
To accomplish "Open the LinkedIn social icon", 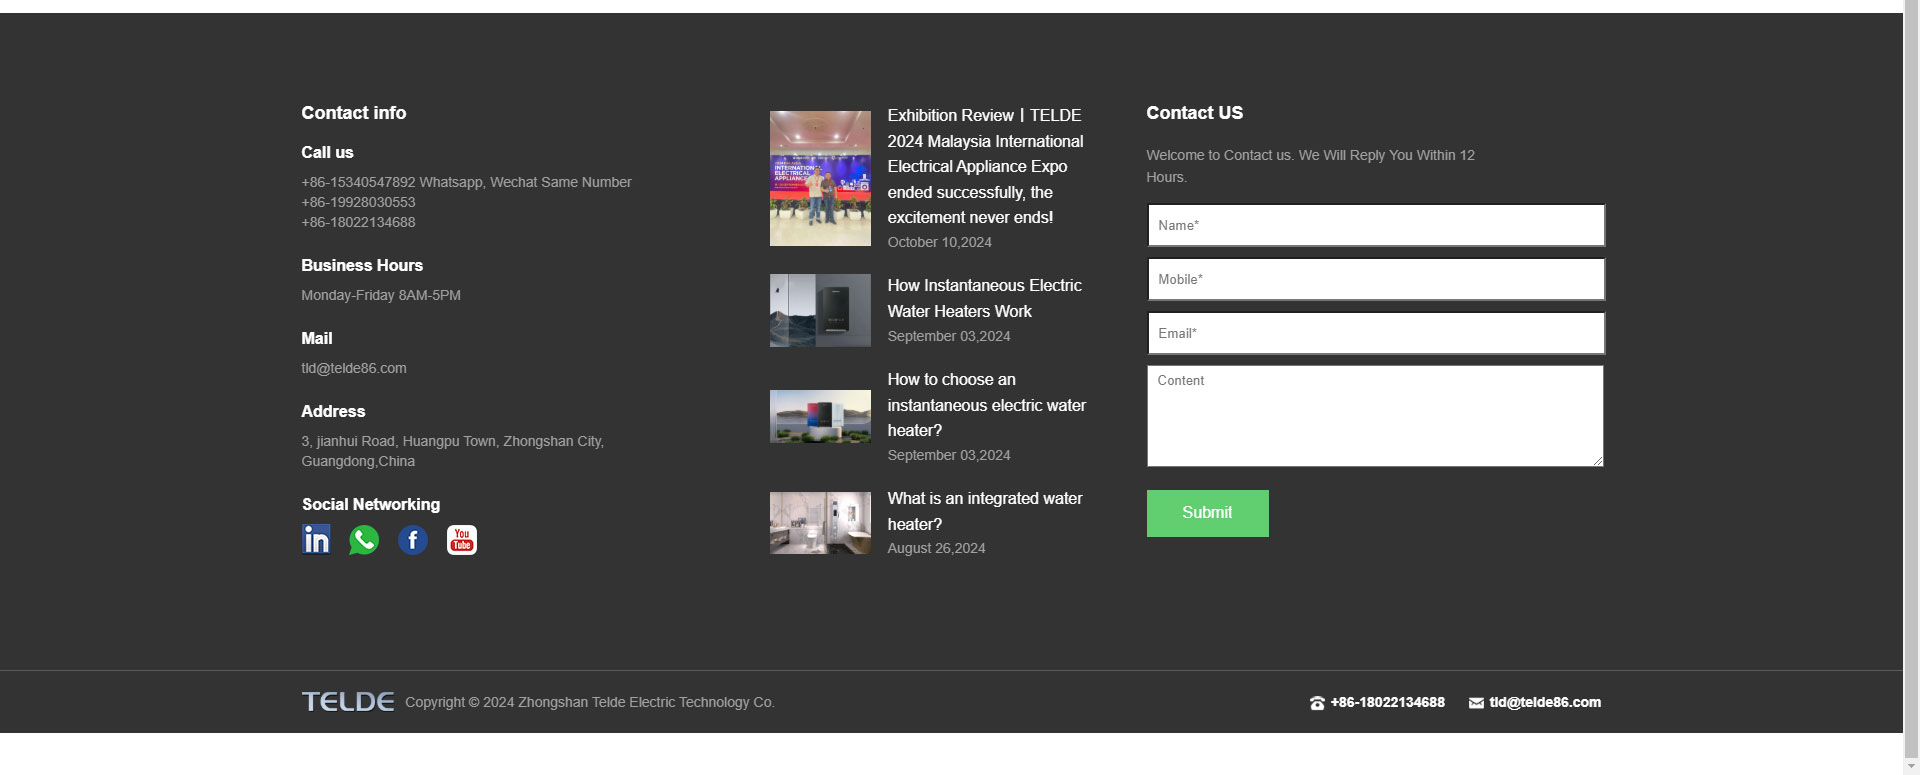I will [x=316, y=540].
